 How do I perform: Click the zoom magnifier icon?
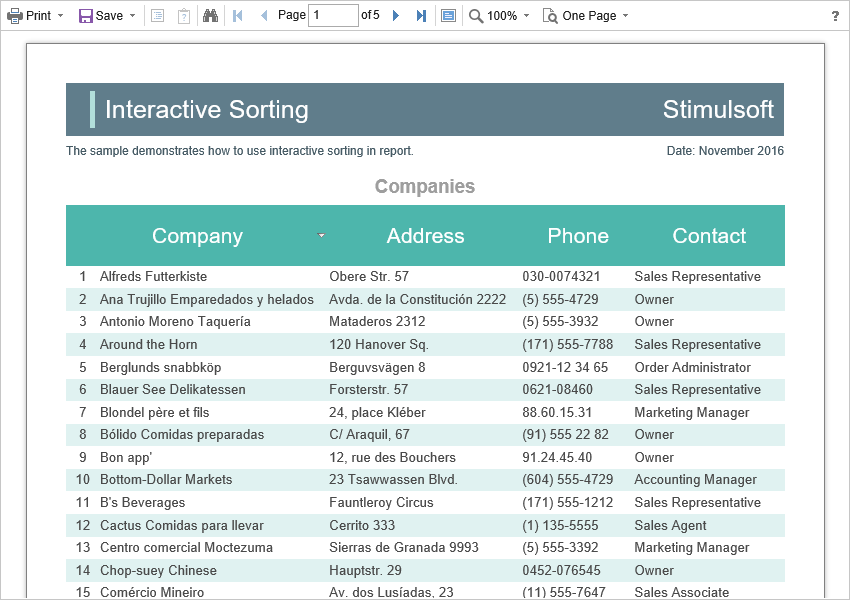click(476, 16)
